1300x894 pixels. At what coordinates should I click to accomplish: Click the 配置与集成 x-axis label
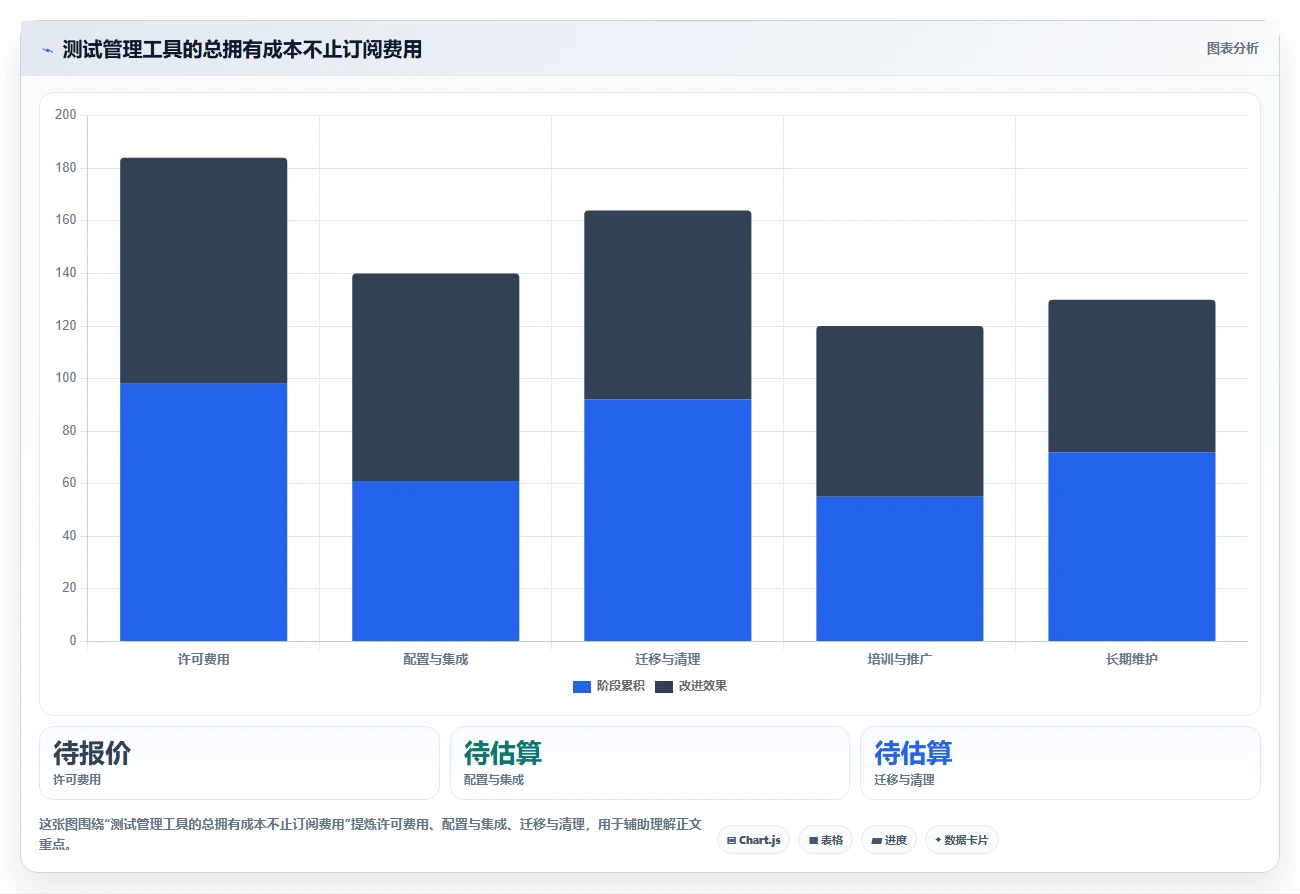[435, 659]
